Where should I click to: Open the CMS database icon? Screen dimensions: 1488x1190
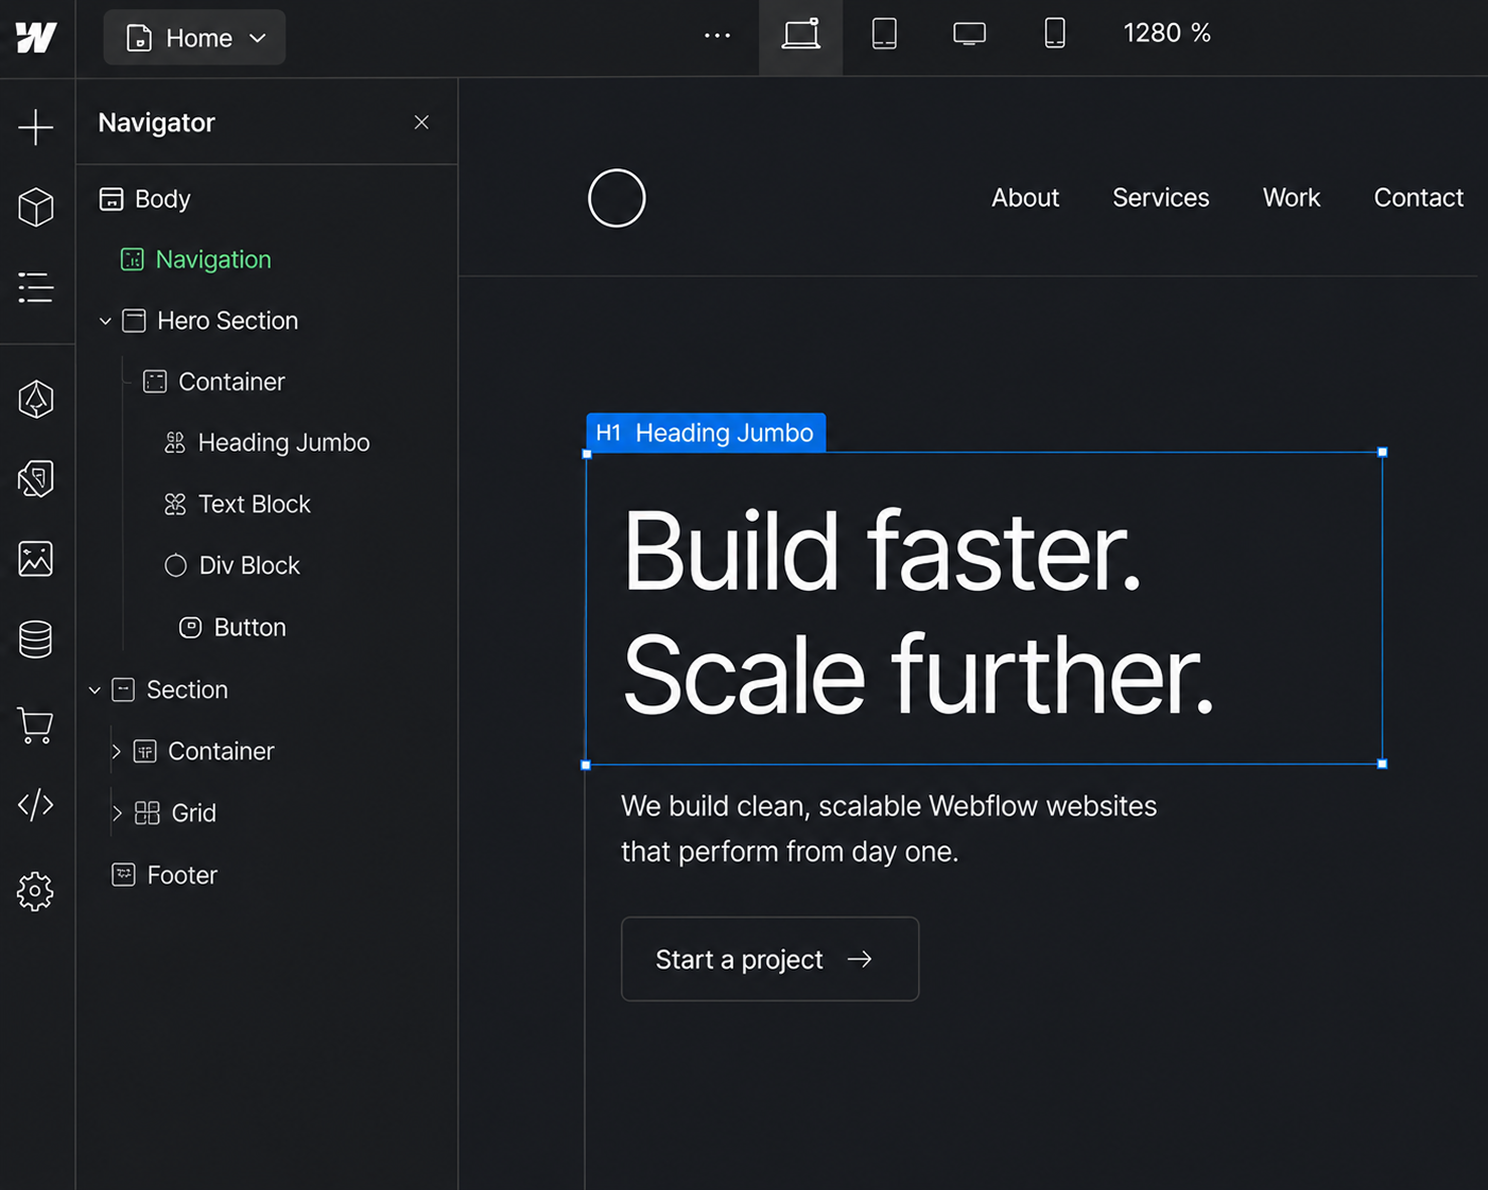(36, 640)
